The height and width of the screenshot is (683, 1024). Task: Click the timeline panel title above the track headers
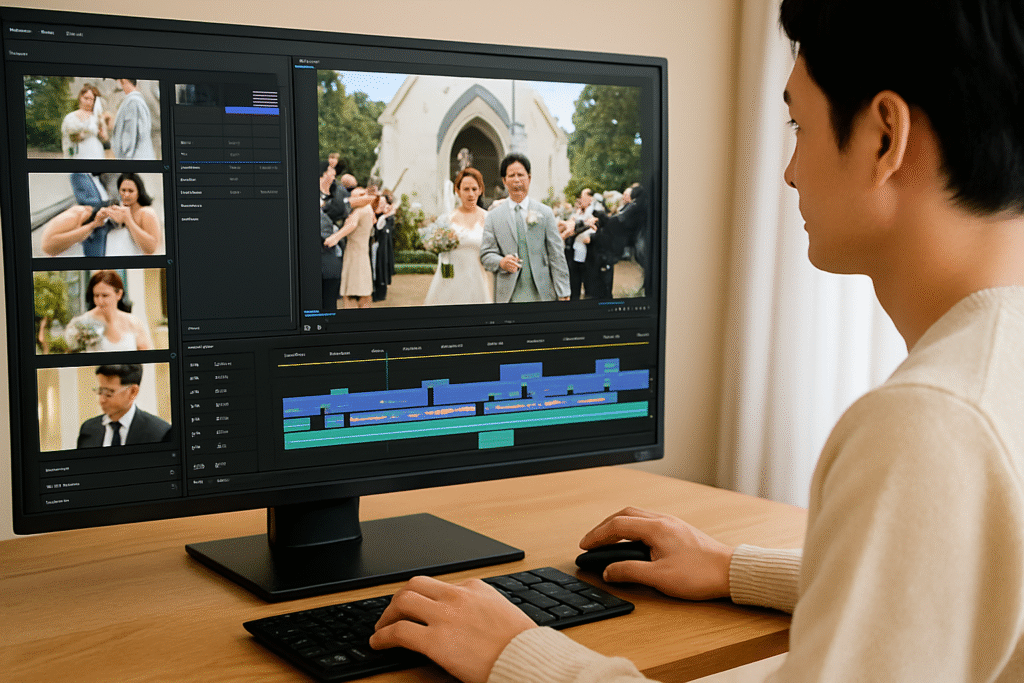(200, 347)
